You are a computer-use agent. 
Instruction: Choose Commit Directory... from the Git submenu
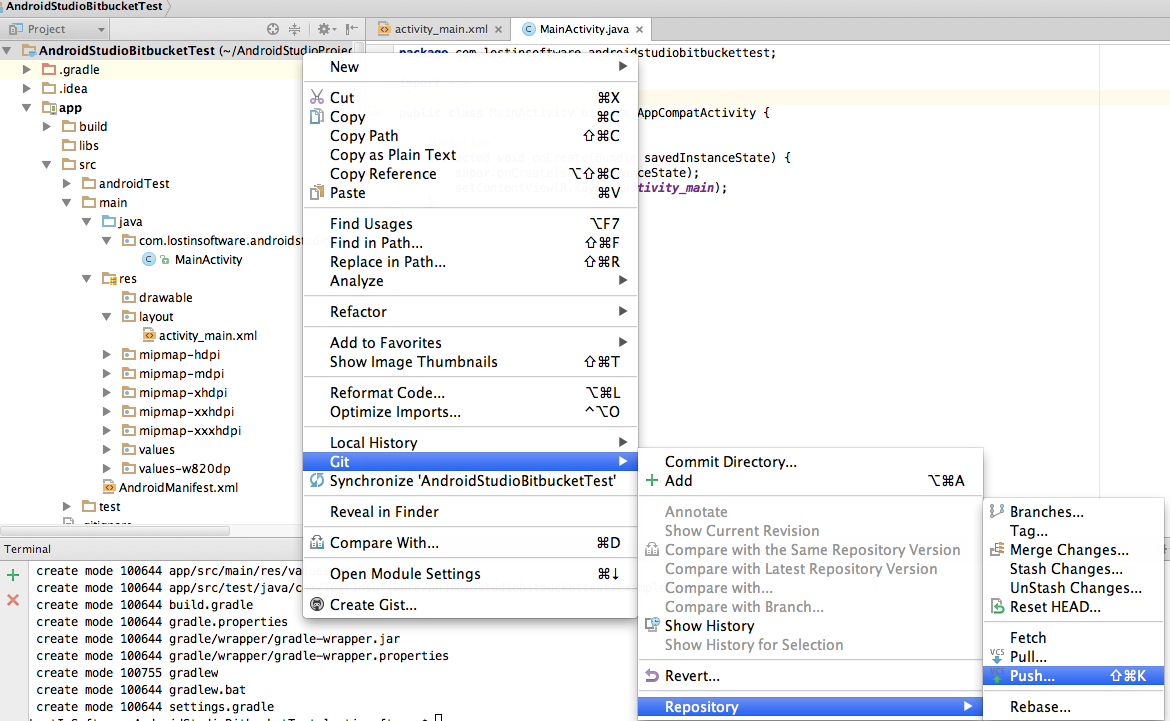pyautogui.click(x=730, y=462)
